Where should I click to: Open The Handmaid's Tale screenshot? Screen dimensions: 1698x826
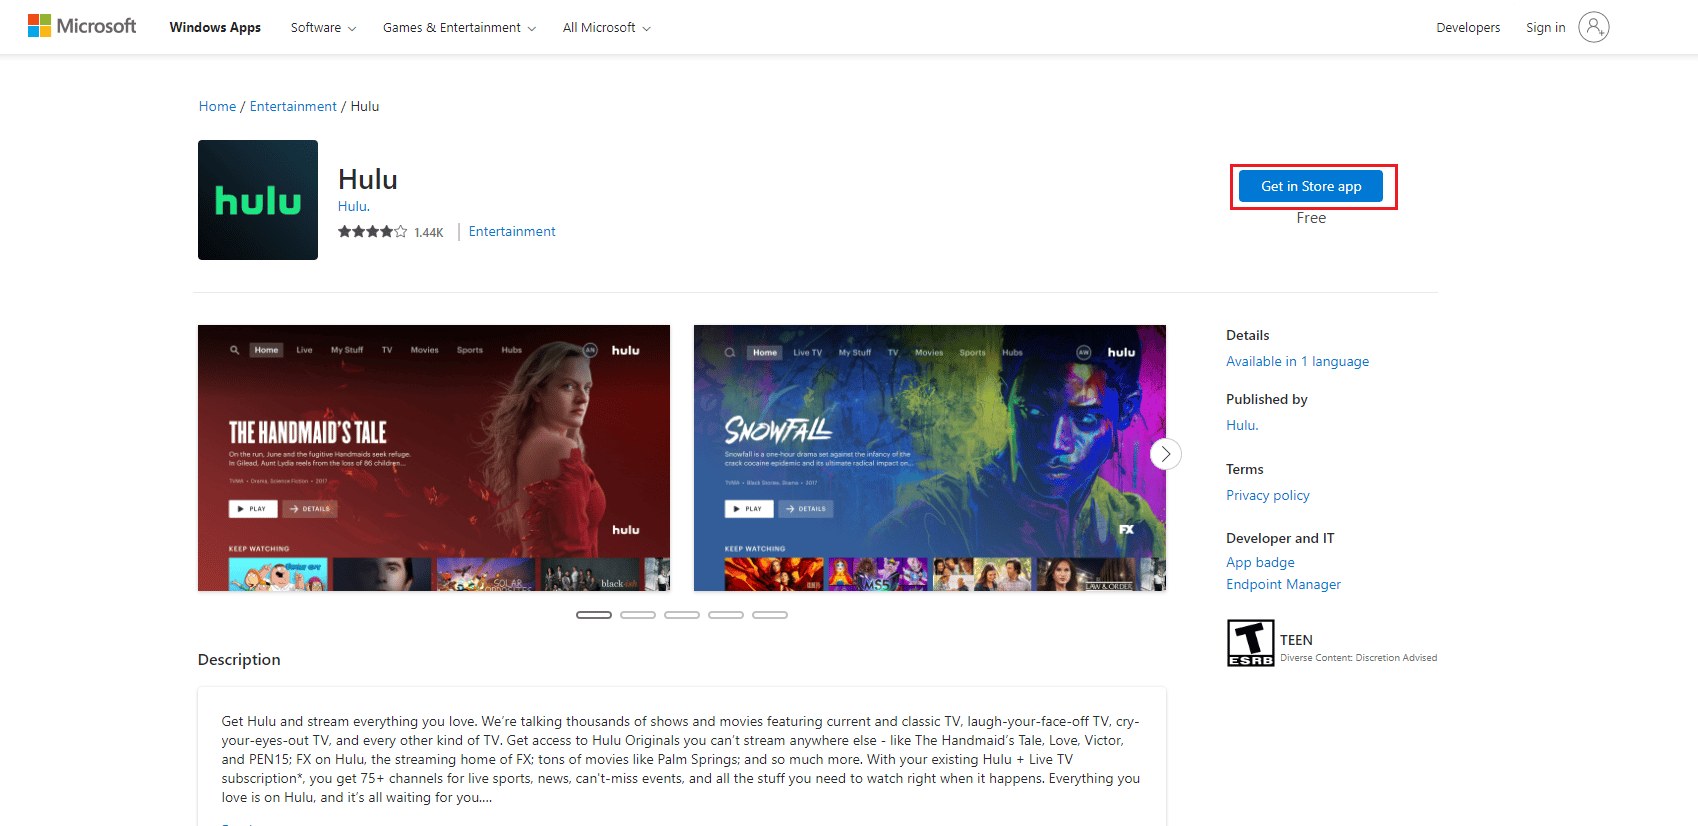(x=433, y=457)
